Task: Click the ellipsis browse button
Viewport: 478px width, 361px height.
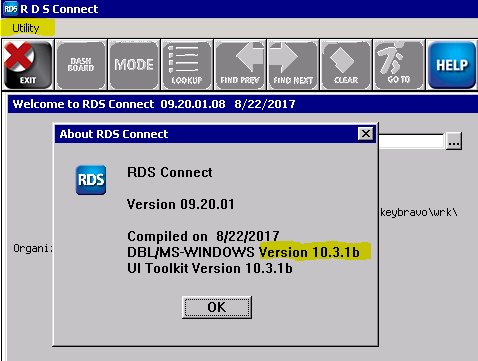Action: click(x=454, y=141)
